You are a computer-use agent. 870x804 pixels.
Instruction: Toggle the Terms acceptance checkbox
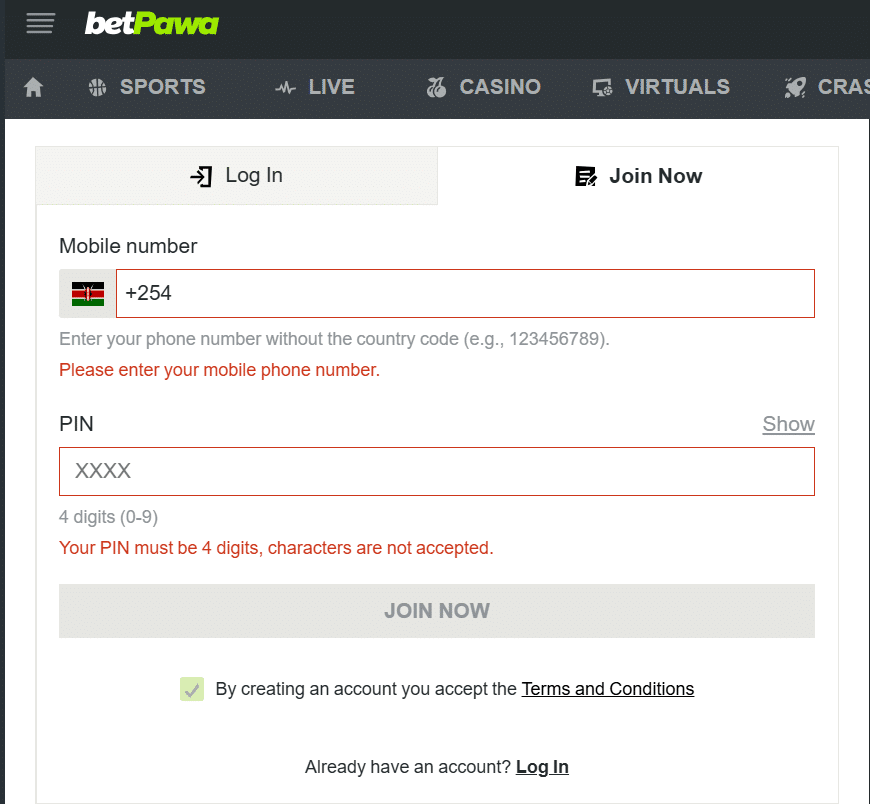pos(192,689)
